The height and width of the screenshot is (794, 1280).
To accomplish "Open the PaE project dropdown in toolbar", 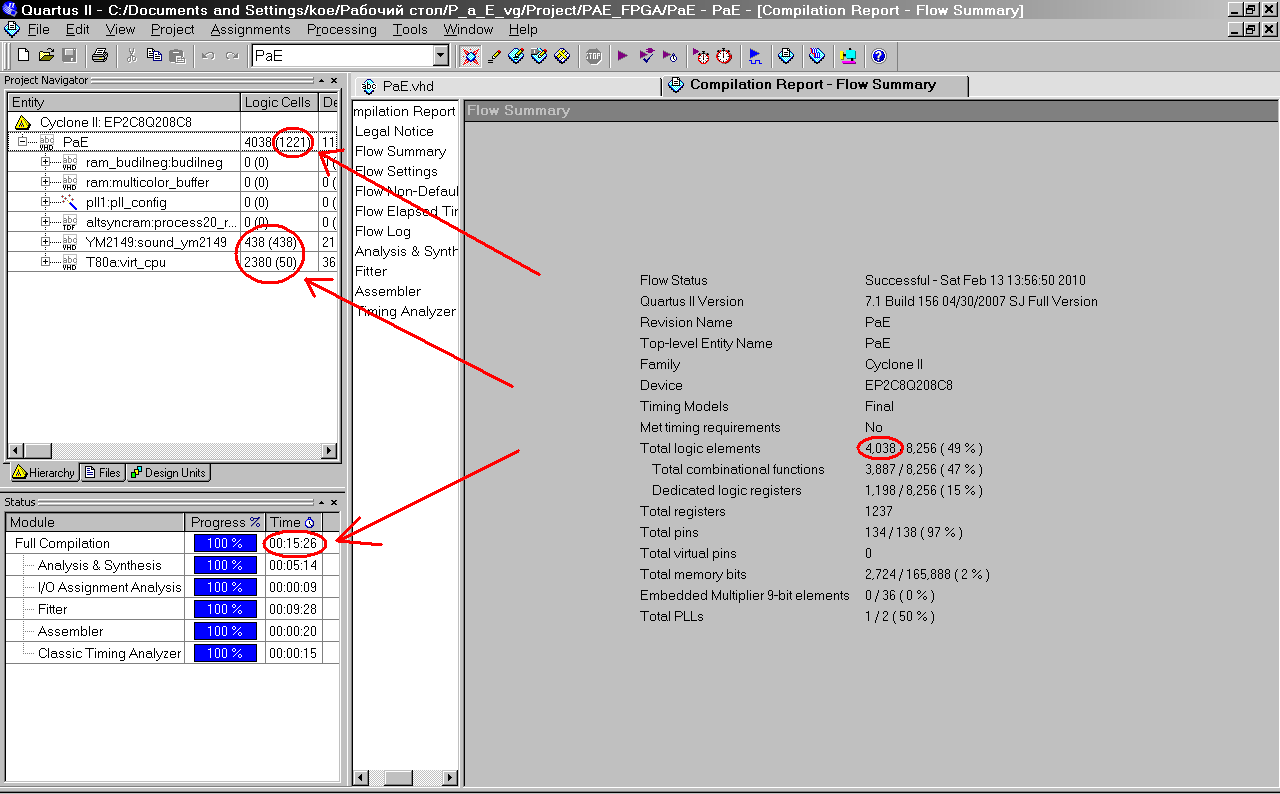I will [x=440, y=56].
